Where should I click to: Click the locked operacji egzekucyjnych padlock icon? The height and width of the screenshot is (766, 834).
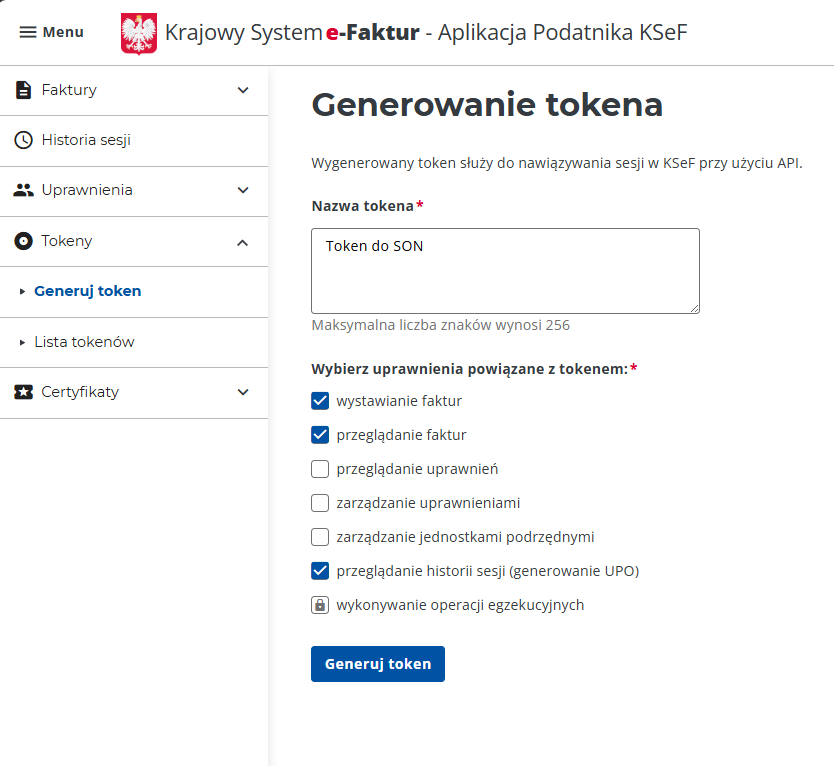coord(320,605)
